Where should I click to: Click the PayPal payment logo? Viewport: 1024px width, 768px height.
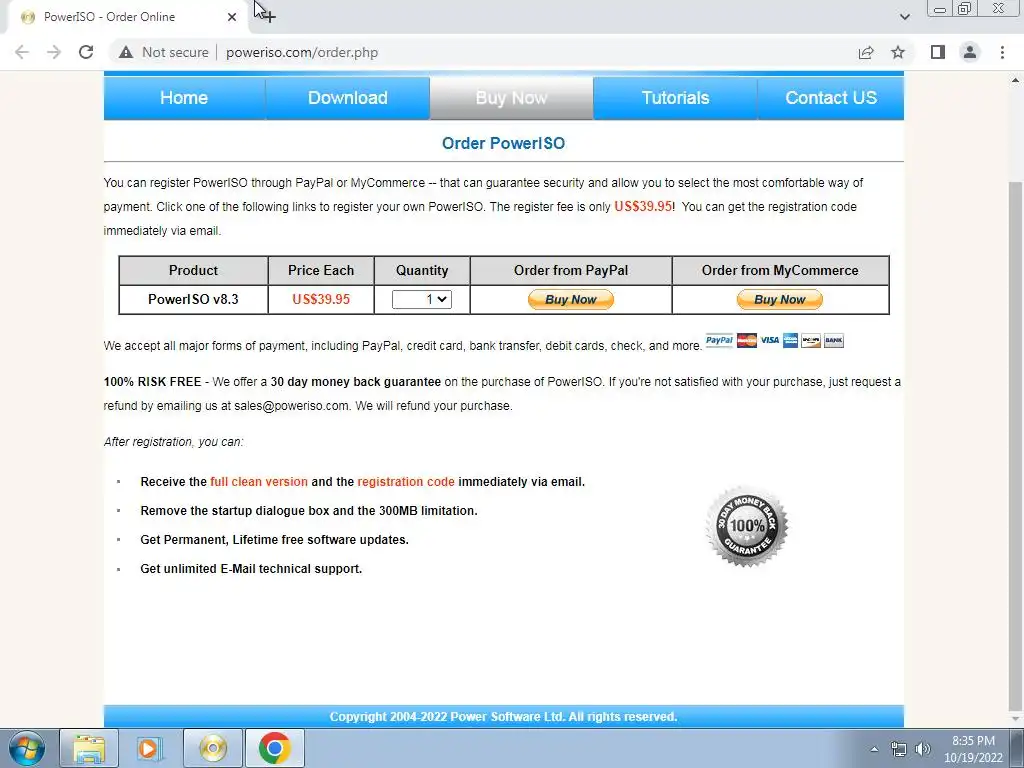[x=719, y=340]
